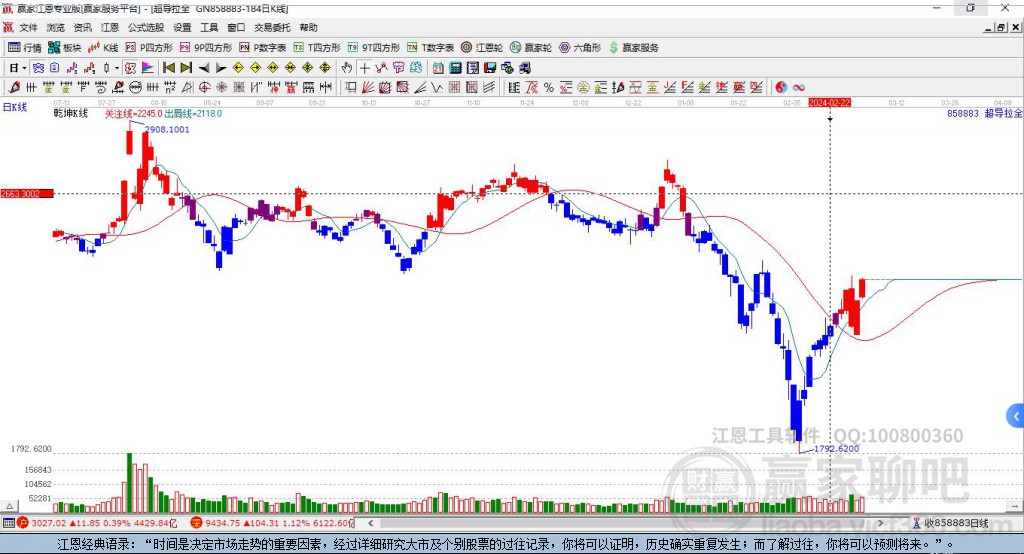Open the P四方形 tool
This screenshot has width=1024, height=554.
[149, 48]
